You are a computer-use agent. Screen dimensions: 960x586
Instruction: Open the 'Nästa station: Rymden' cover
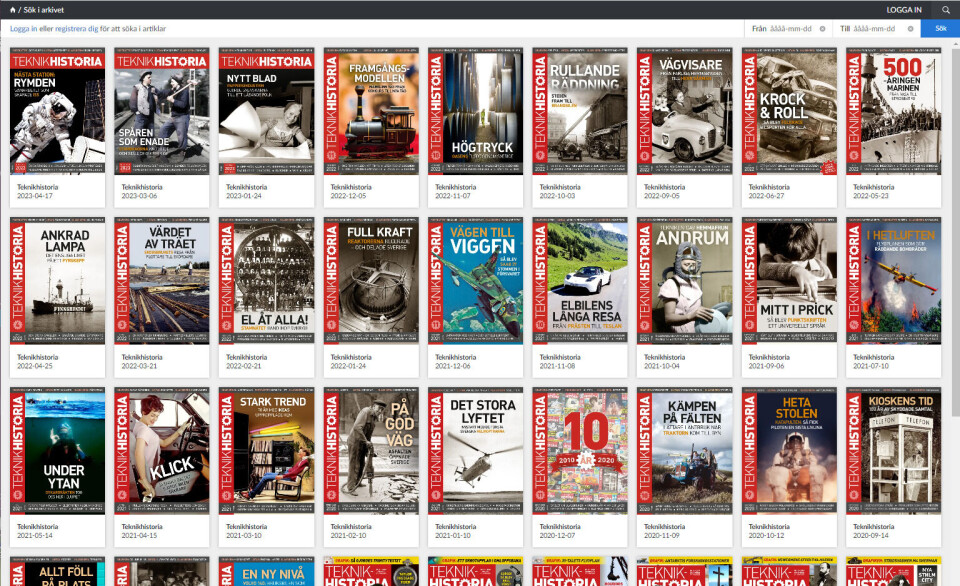click(x=58, y=111)
